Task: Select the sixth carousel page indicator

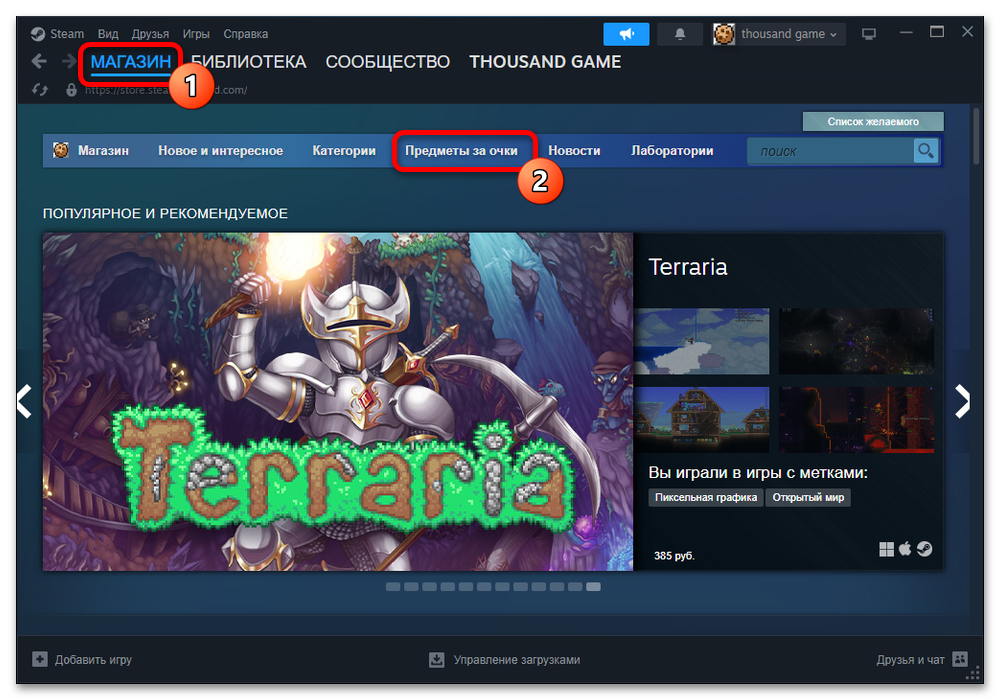Action: coord(484,587)
